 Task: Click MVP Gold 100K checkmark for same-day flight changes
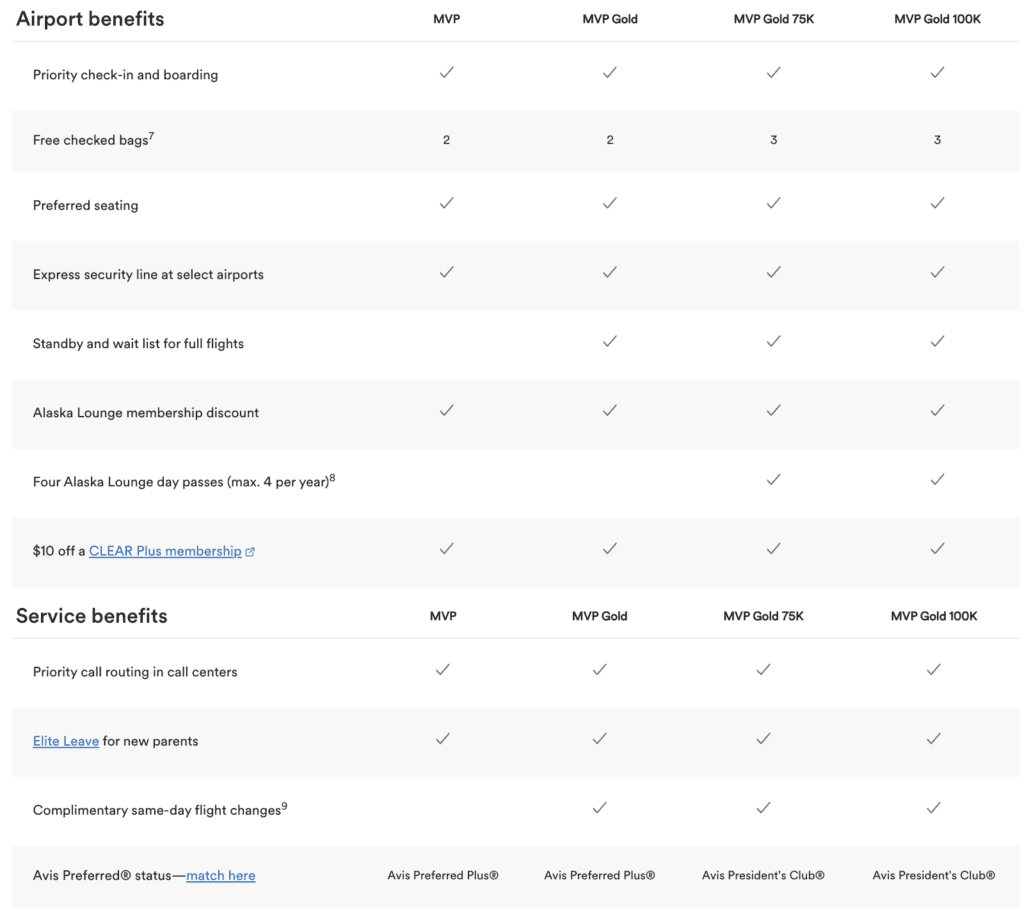point(934,809)
